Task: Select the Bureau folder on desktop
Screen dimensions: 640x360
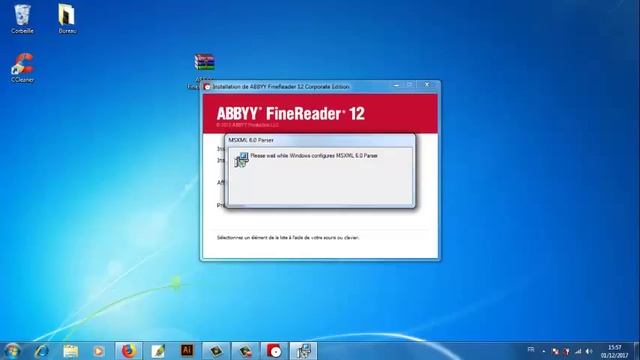Action: click(67, 18)
